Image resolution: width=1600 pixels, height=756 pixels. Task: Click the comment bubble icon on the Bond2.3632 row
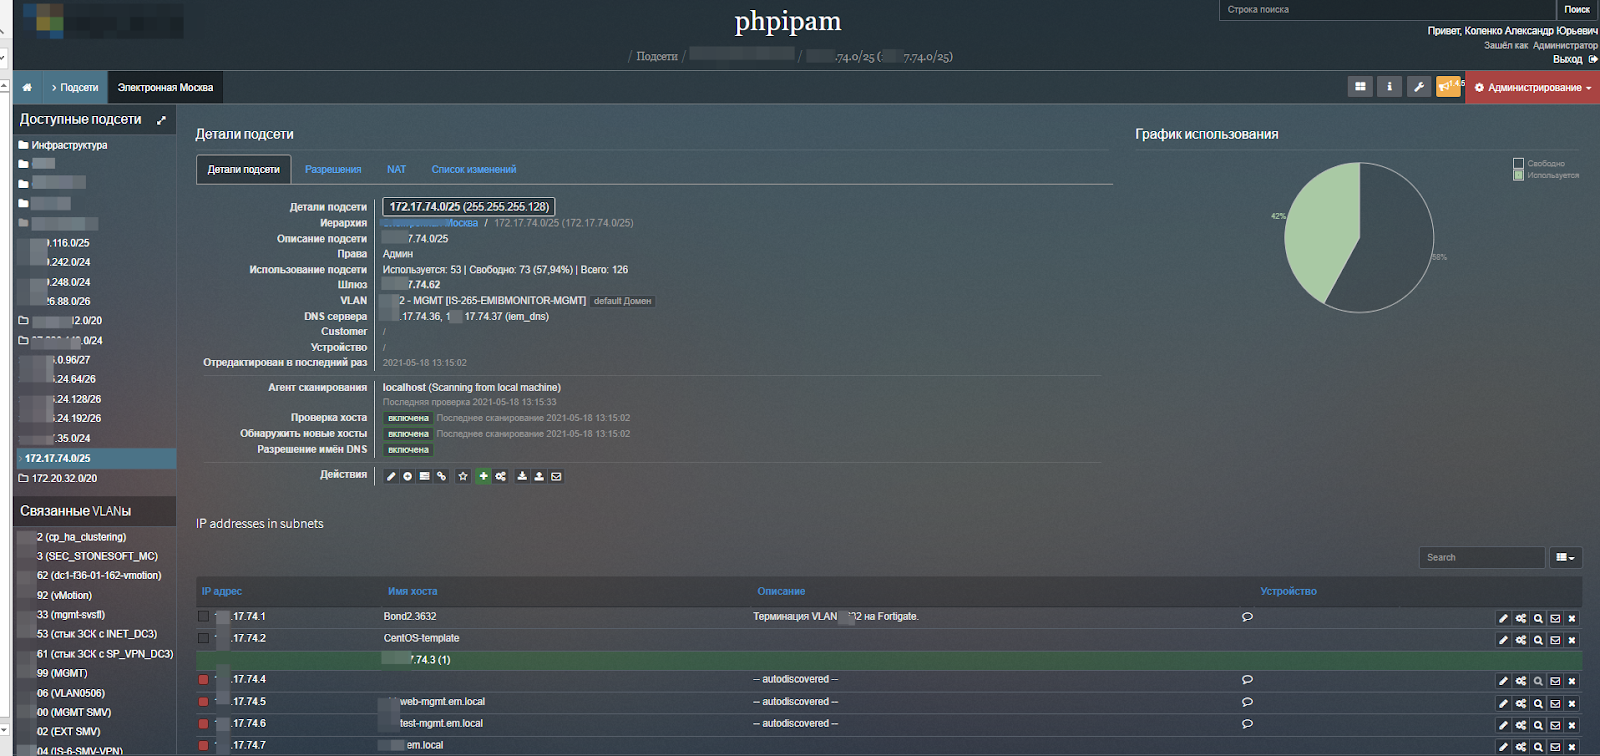[x=1247, y=617]
